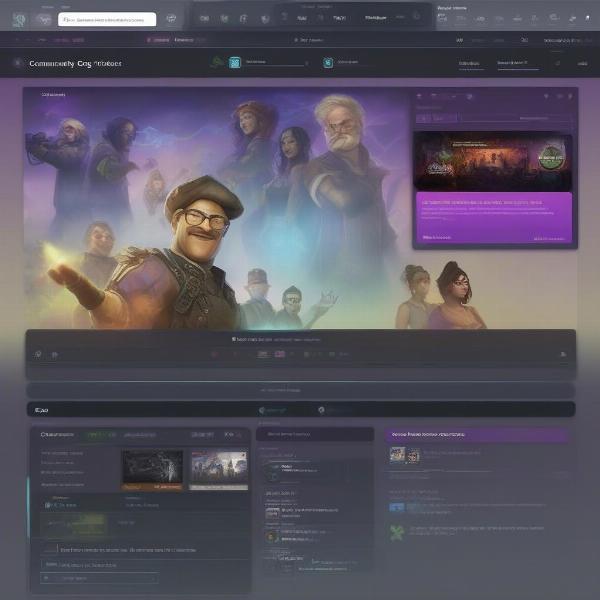
Task: Click the logo icon in the top-left corner
Action: click(18, 20)
